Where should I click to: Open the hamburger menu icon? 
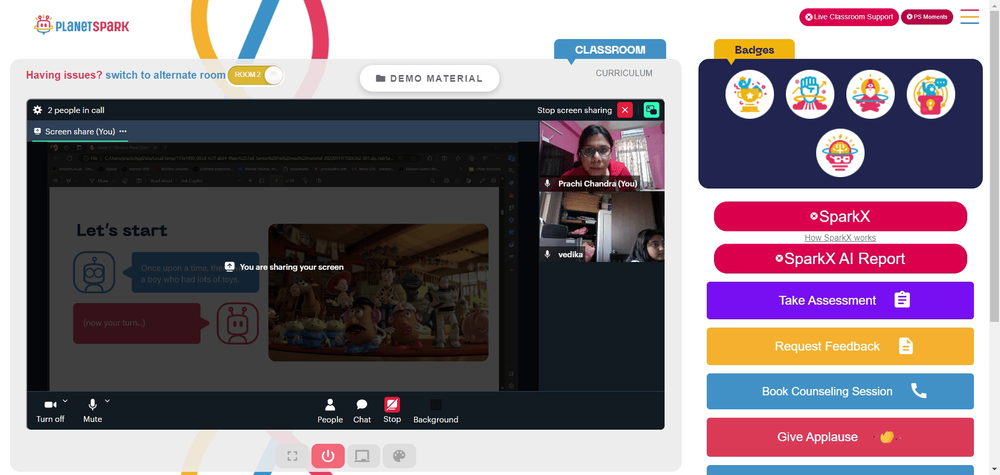pyautogui.click(x=969, y=17)
